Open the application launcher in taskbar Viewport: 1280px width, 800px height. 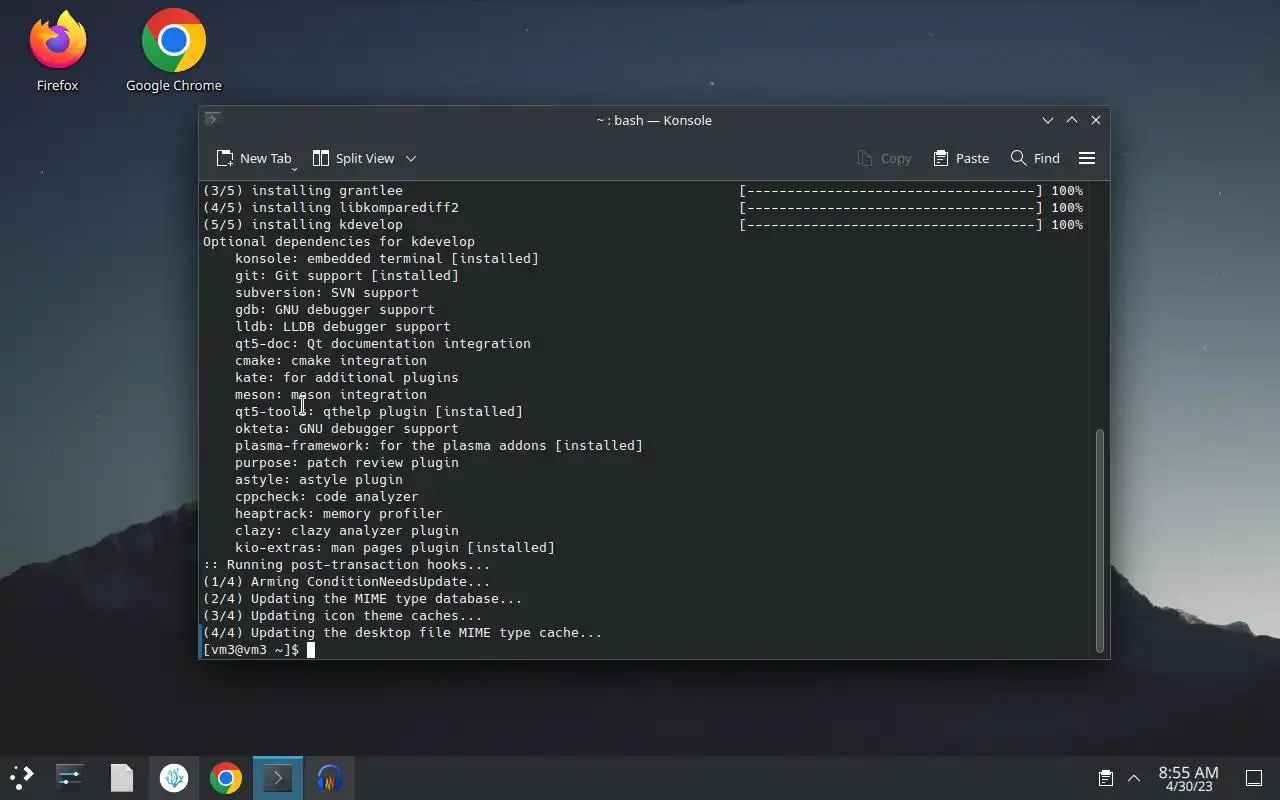[x=22, y=777]
